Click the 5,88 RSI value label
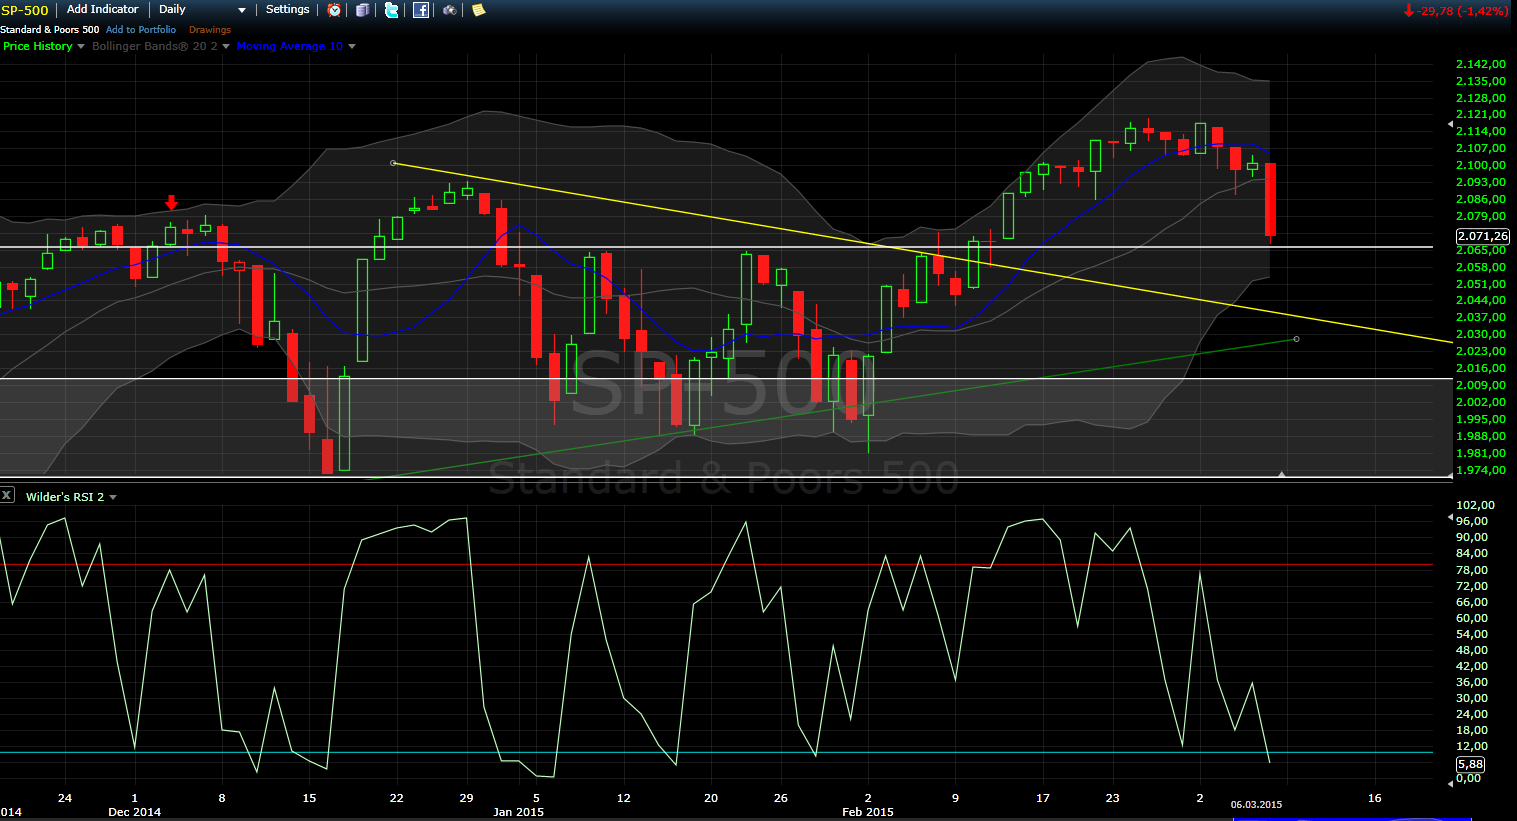 click(1470, 764)
